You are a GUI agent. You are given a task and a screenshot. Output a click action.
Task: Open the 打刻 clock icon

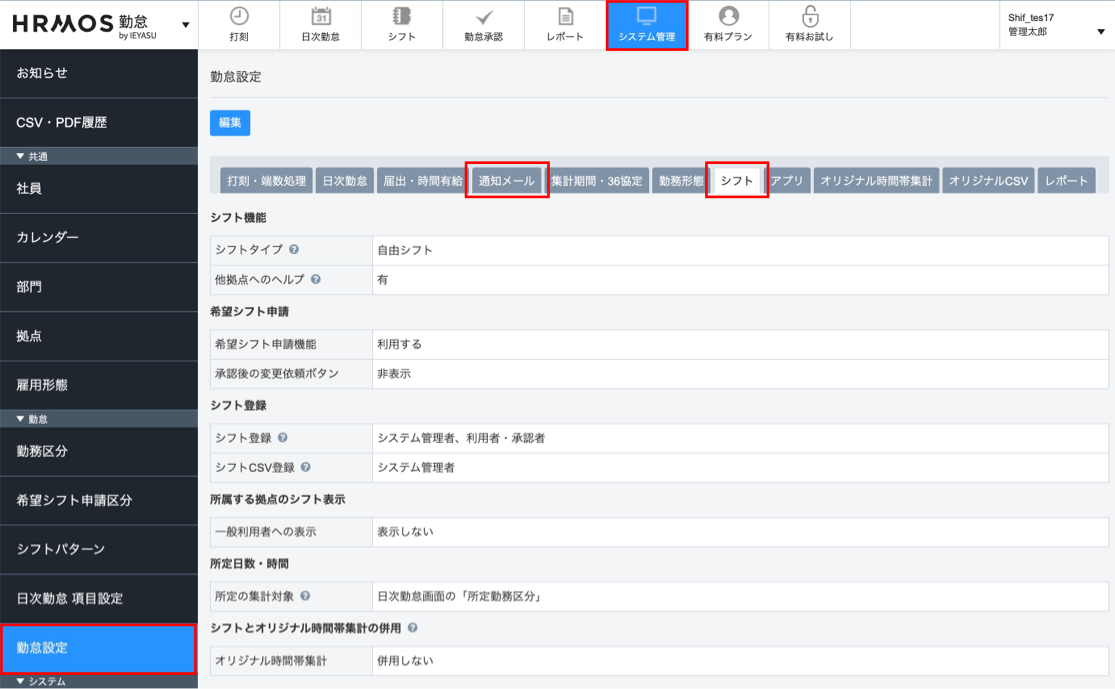pyautogui.click(x=239, y=17)
